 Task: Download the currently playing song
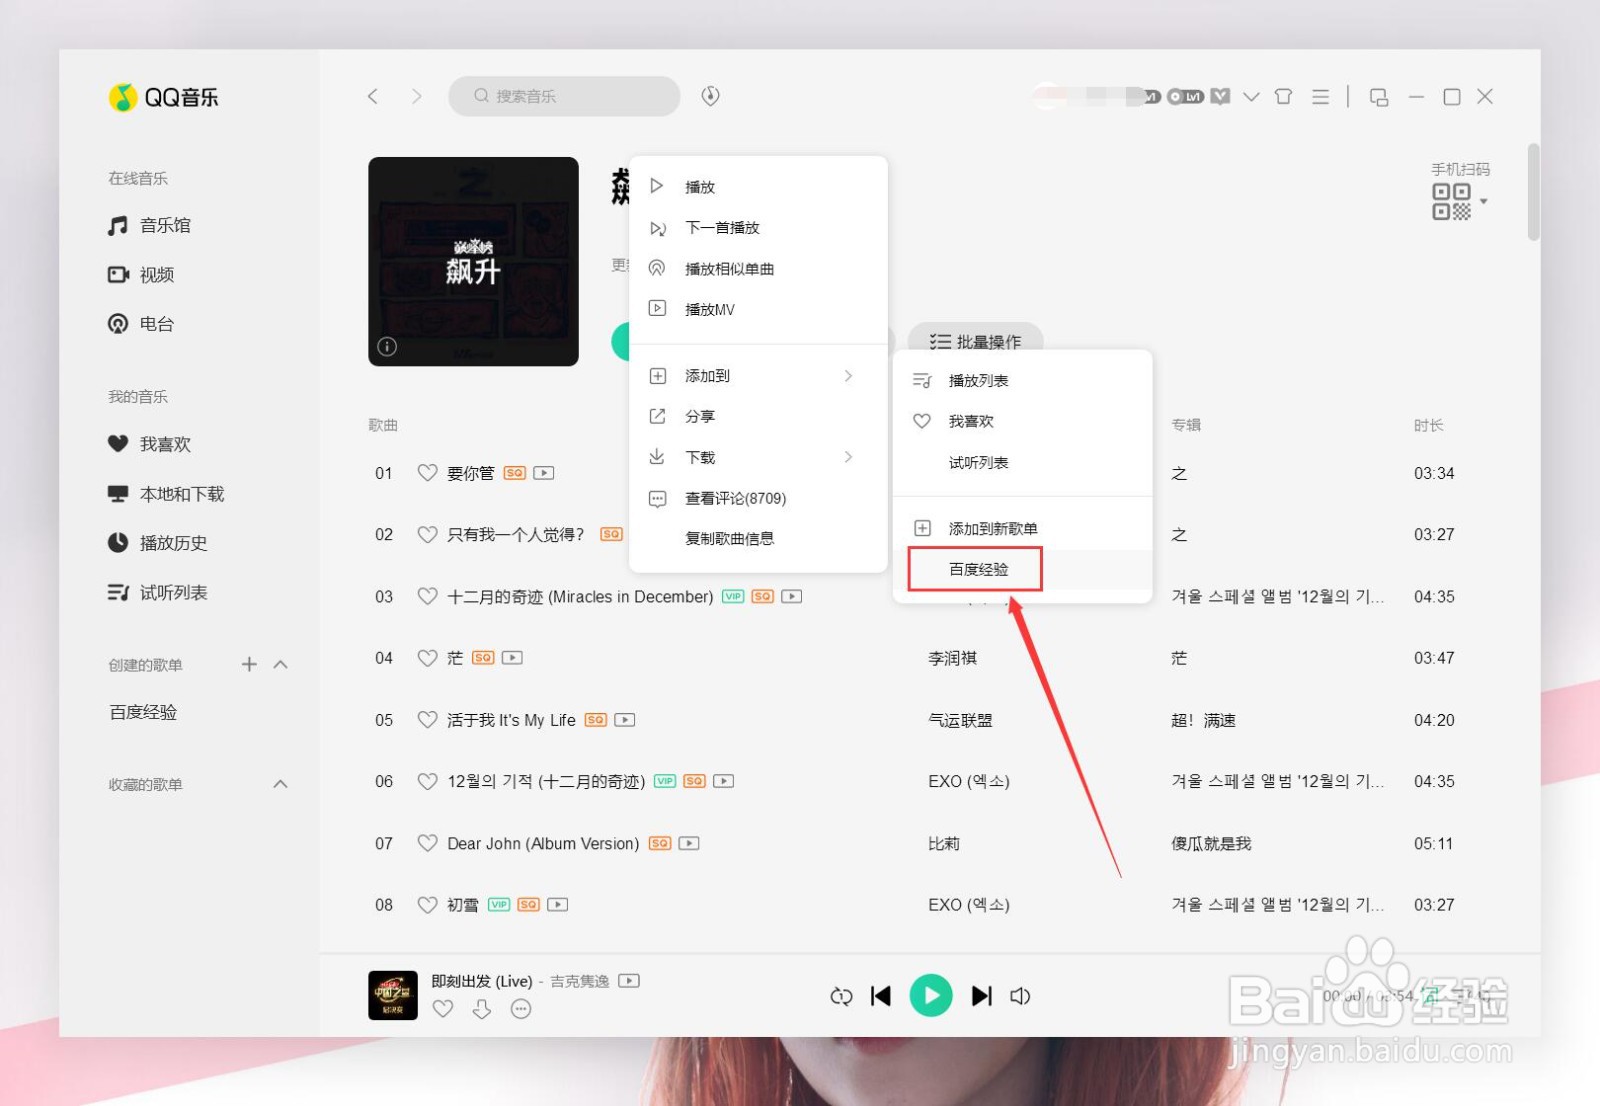482,1009
